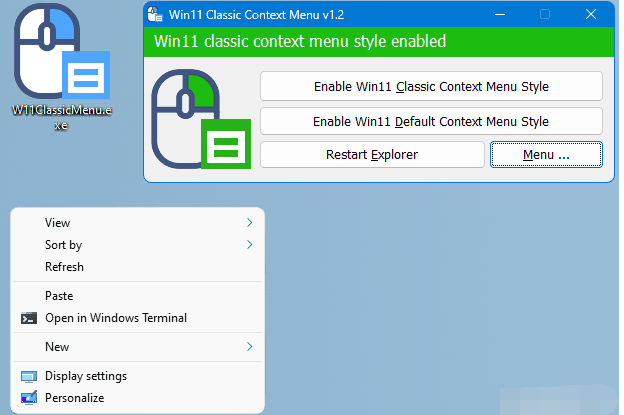Minimize the Win11 Classic Context Menu window

pyautogui.click(x=500, y=14)
